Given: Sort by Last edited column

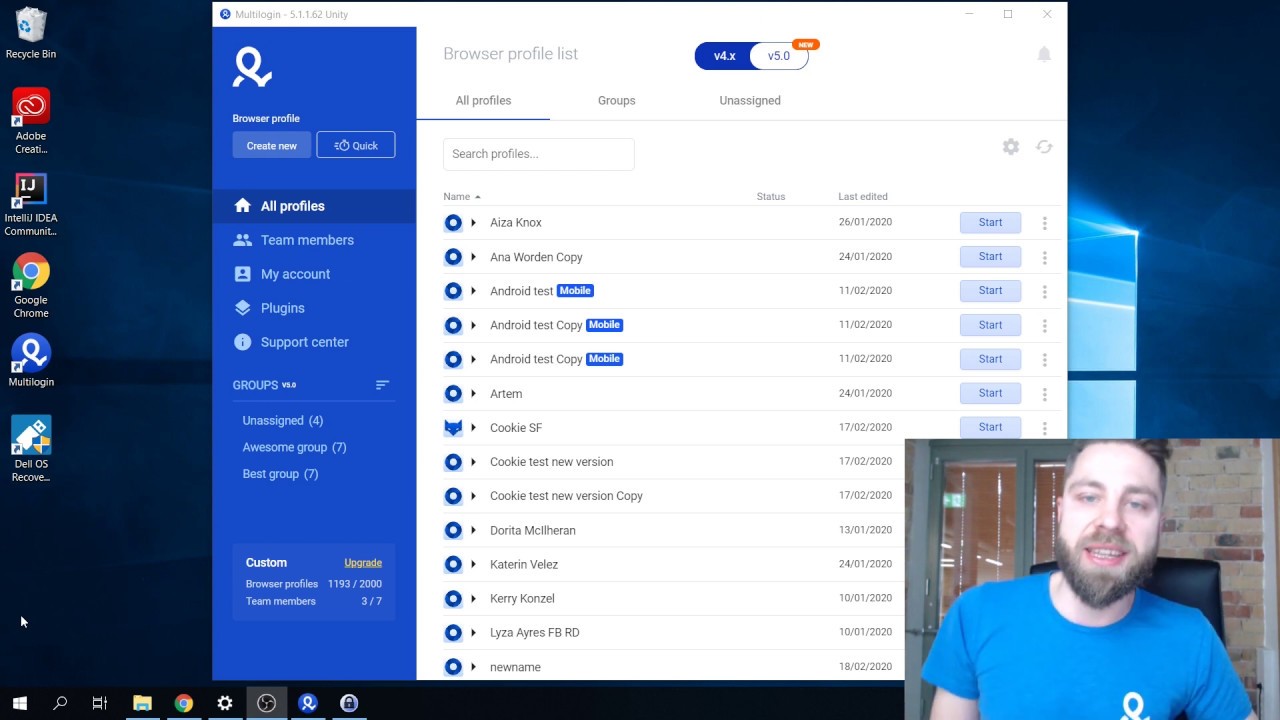Looking at the screenshot, I should click(x=863, y=197).
